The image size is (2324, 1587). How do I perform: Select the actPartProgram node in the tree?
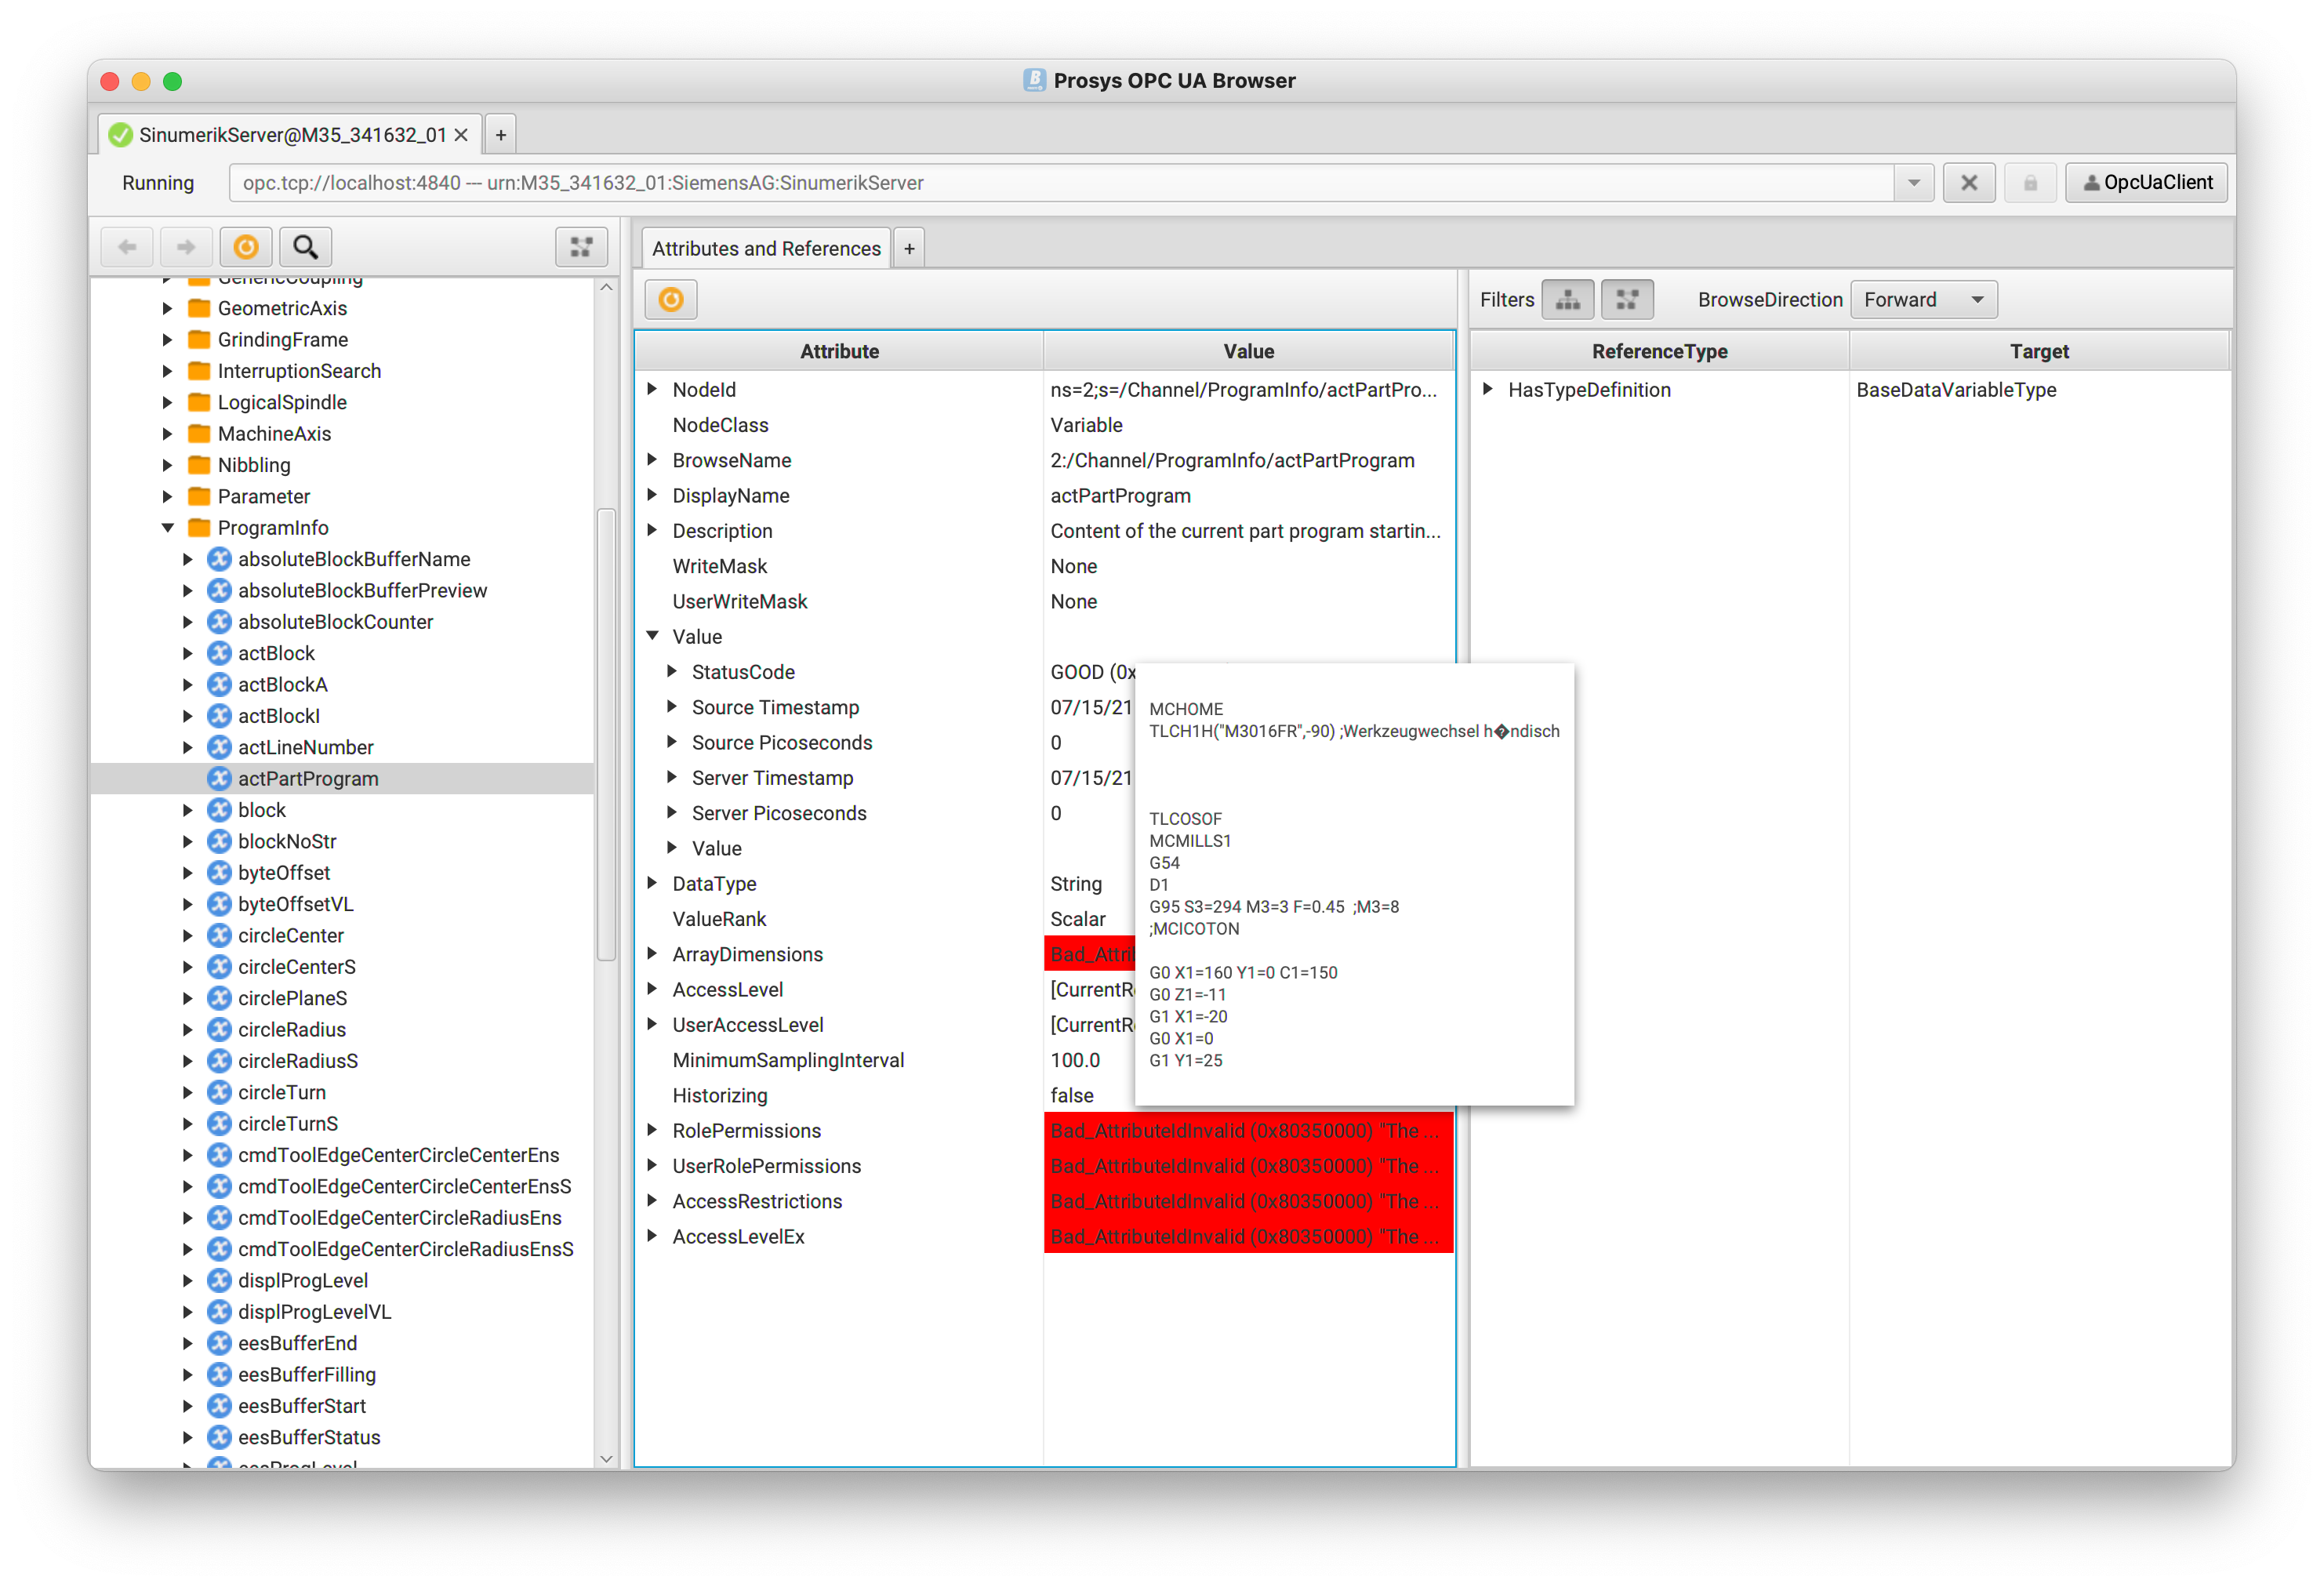tap(308, 778)
